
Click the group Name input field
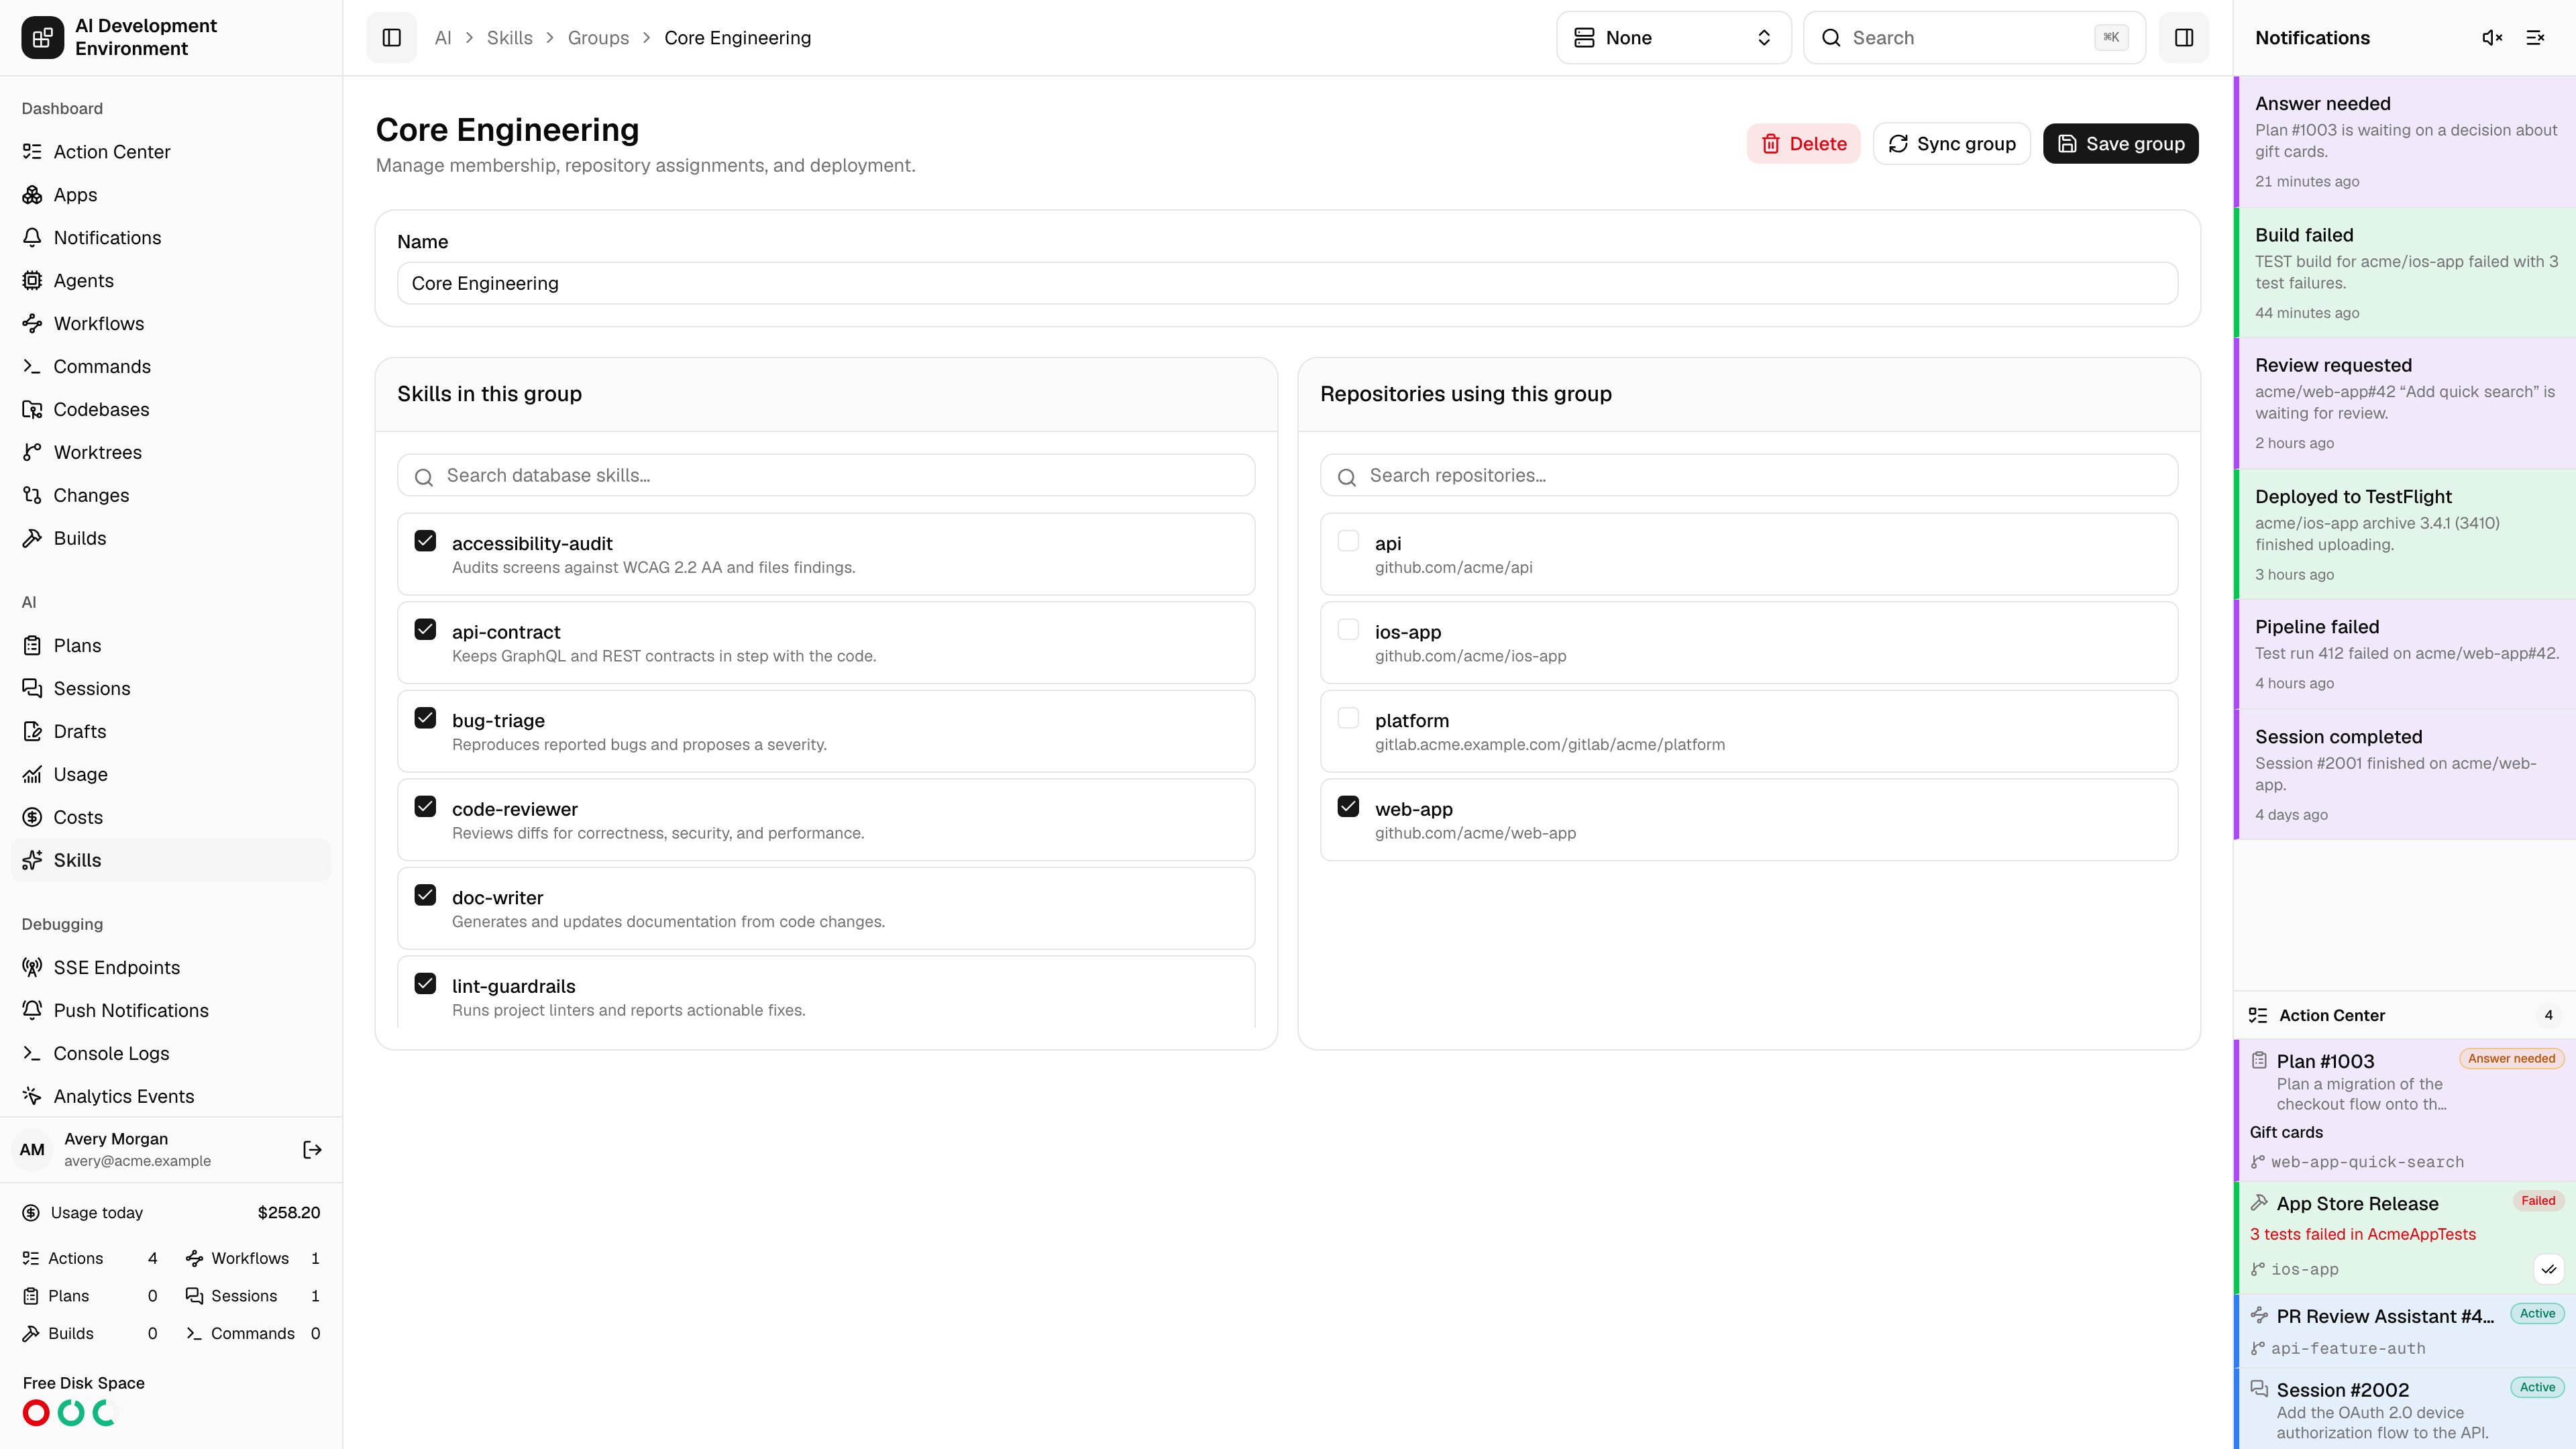click(x=1287, y=284)
